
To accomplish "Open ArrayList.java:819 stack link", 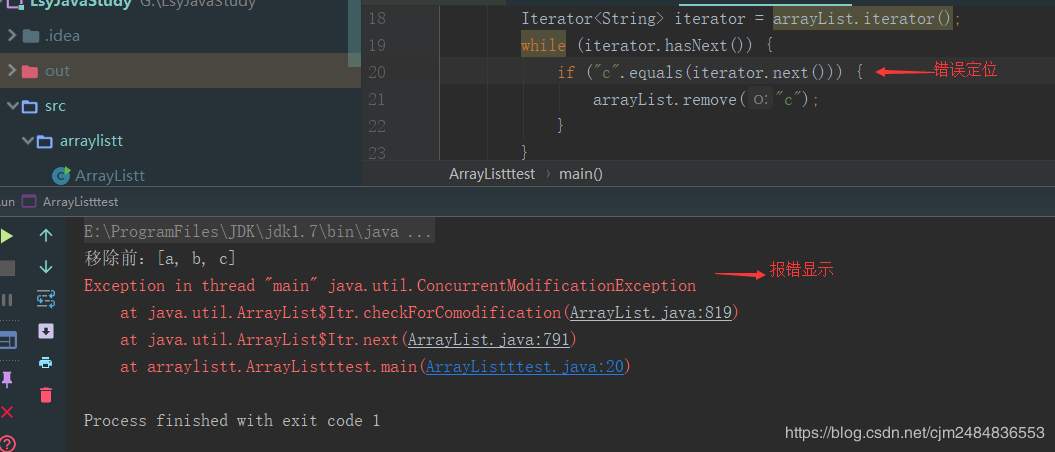I will pyautogui.click(x=651, y=313).
